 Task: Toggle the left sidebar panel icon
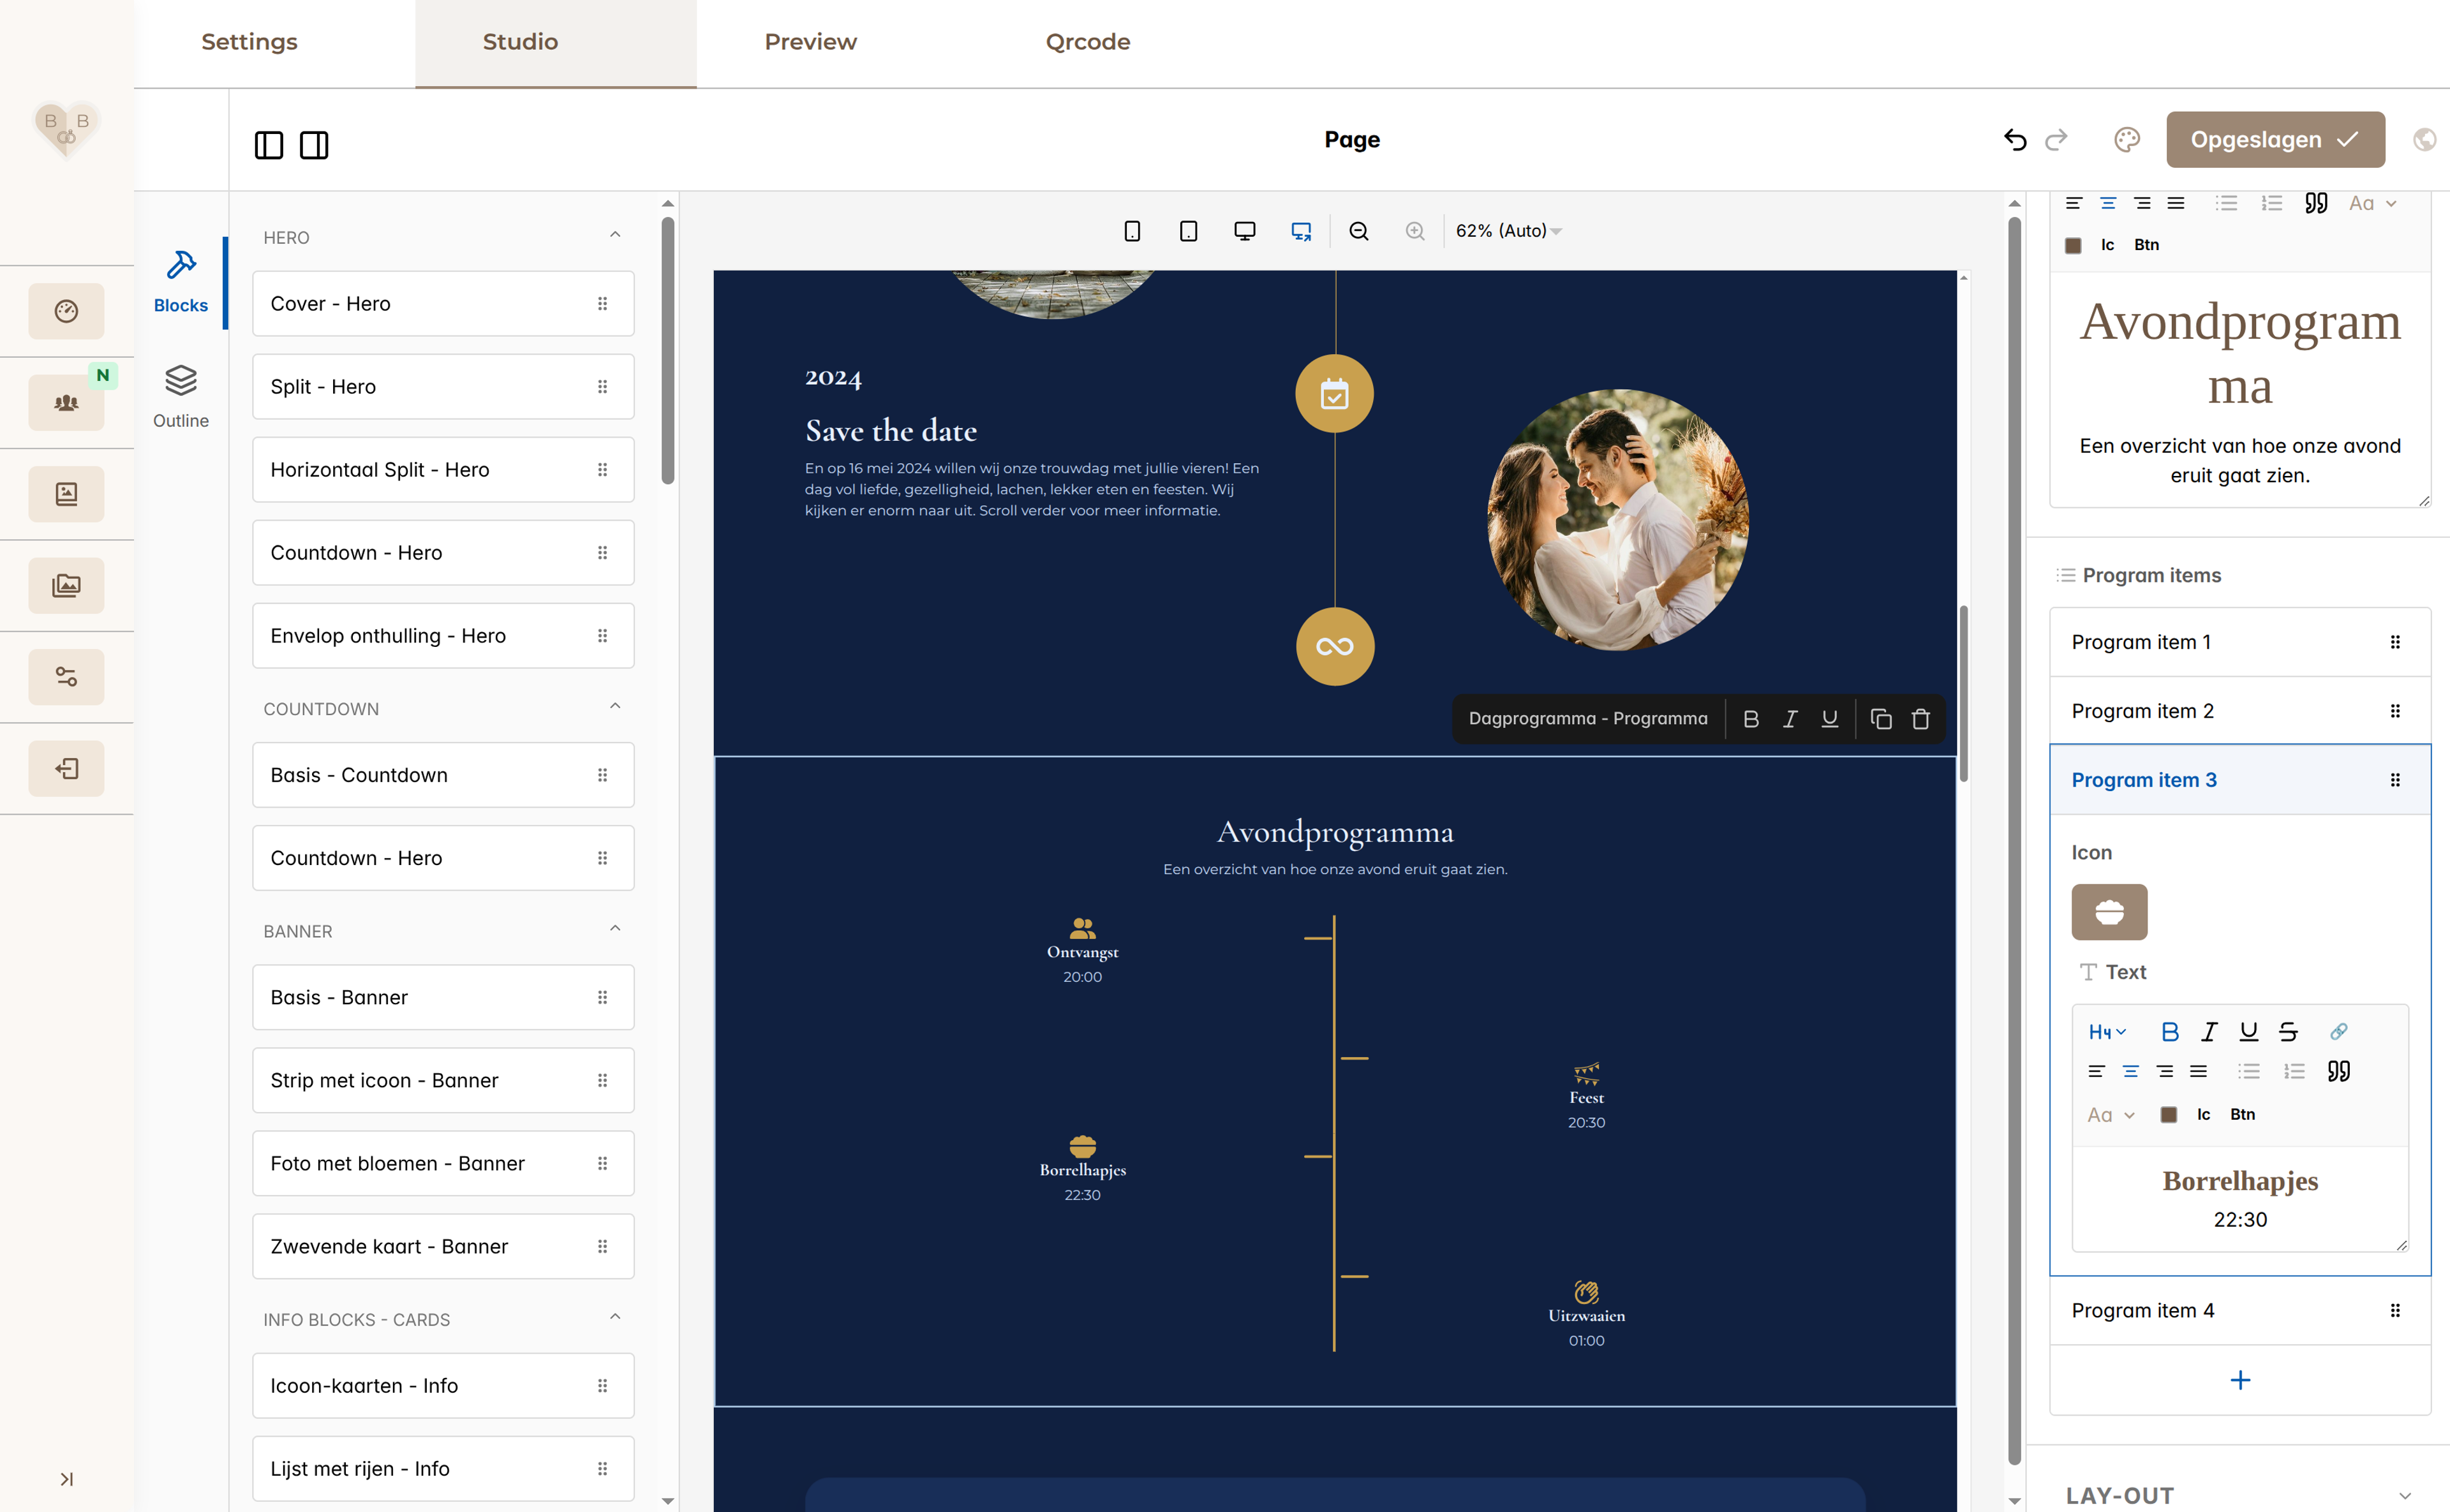coord(269,145)
